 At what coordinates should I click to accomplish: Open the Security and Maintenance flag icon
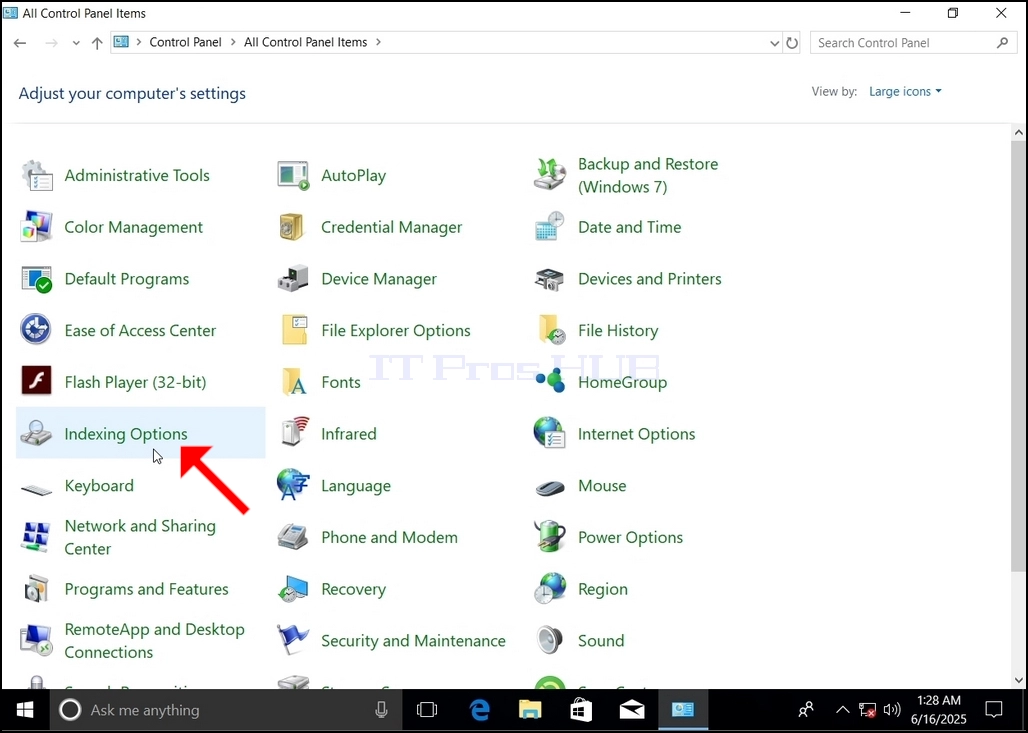[x=293, y=641]
